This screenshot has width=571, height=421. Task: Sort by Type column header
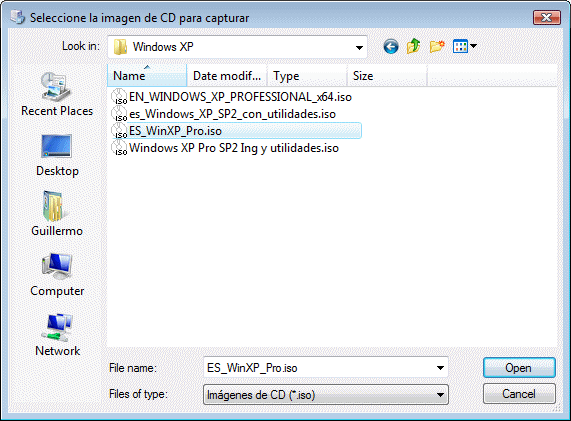tap(307, 76)
